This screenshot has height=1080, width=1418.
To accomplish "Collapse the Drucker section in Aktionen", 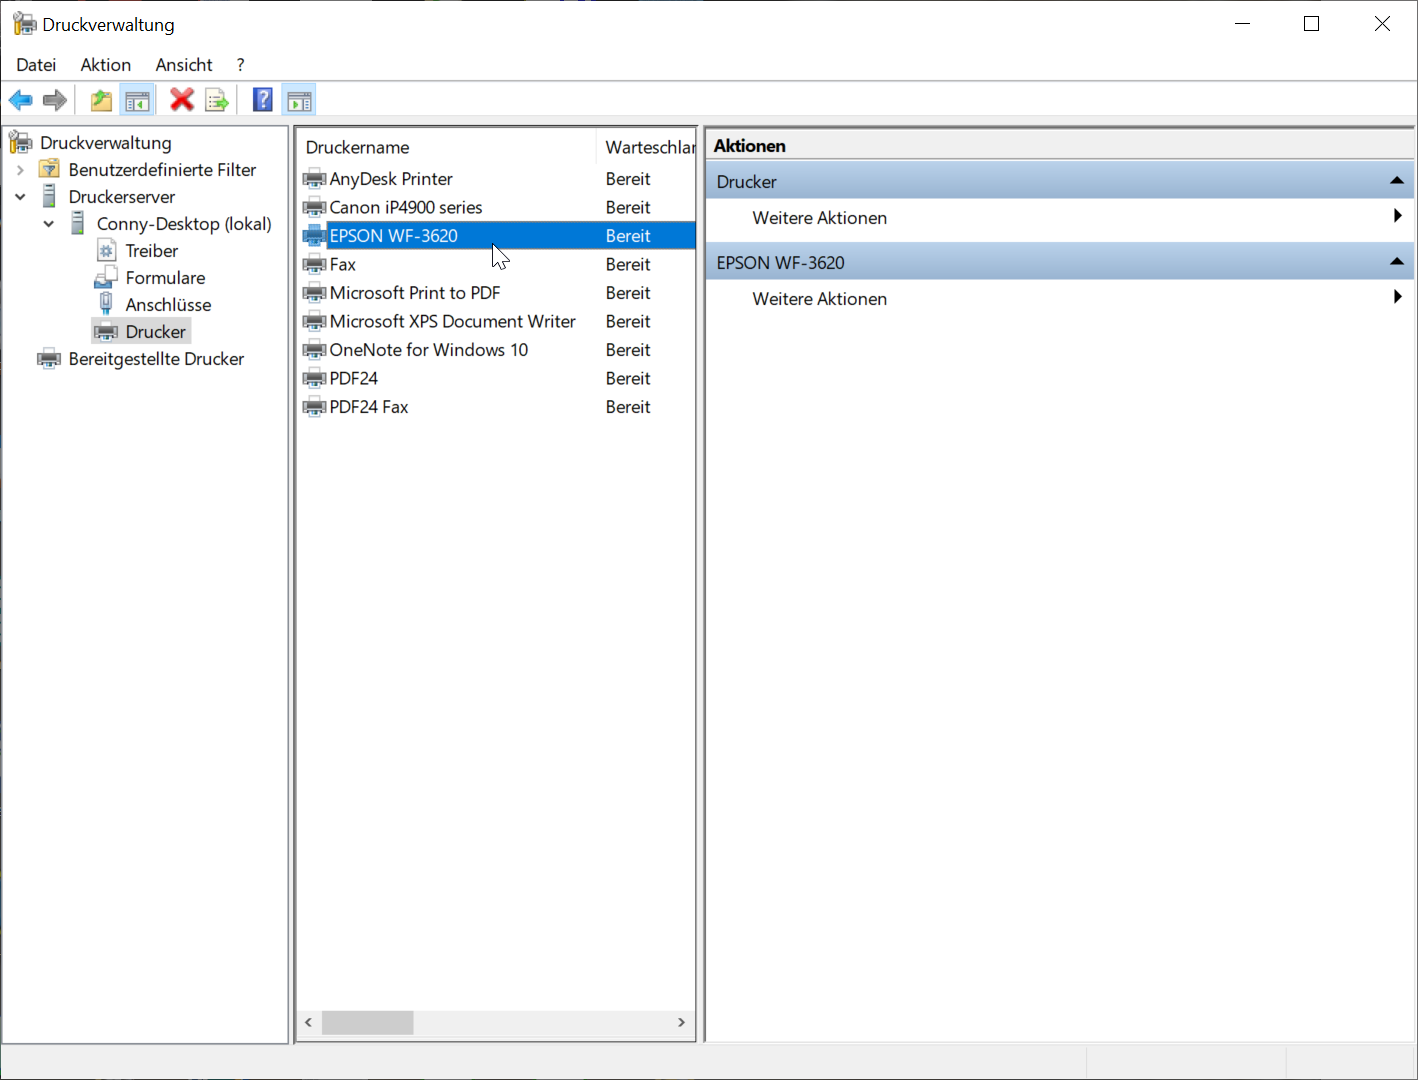I will (1396, 181).
